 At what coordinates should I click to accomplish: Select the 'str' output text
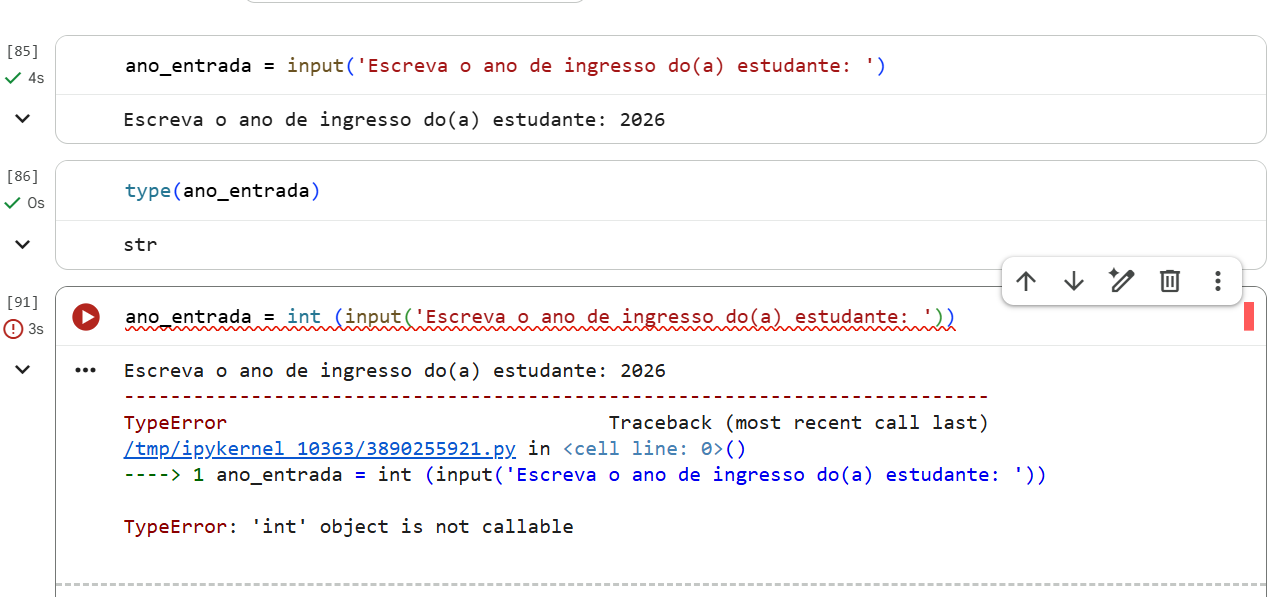140,244
